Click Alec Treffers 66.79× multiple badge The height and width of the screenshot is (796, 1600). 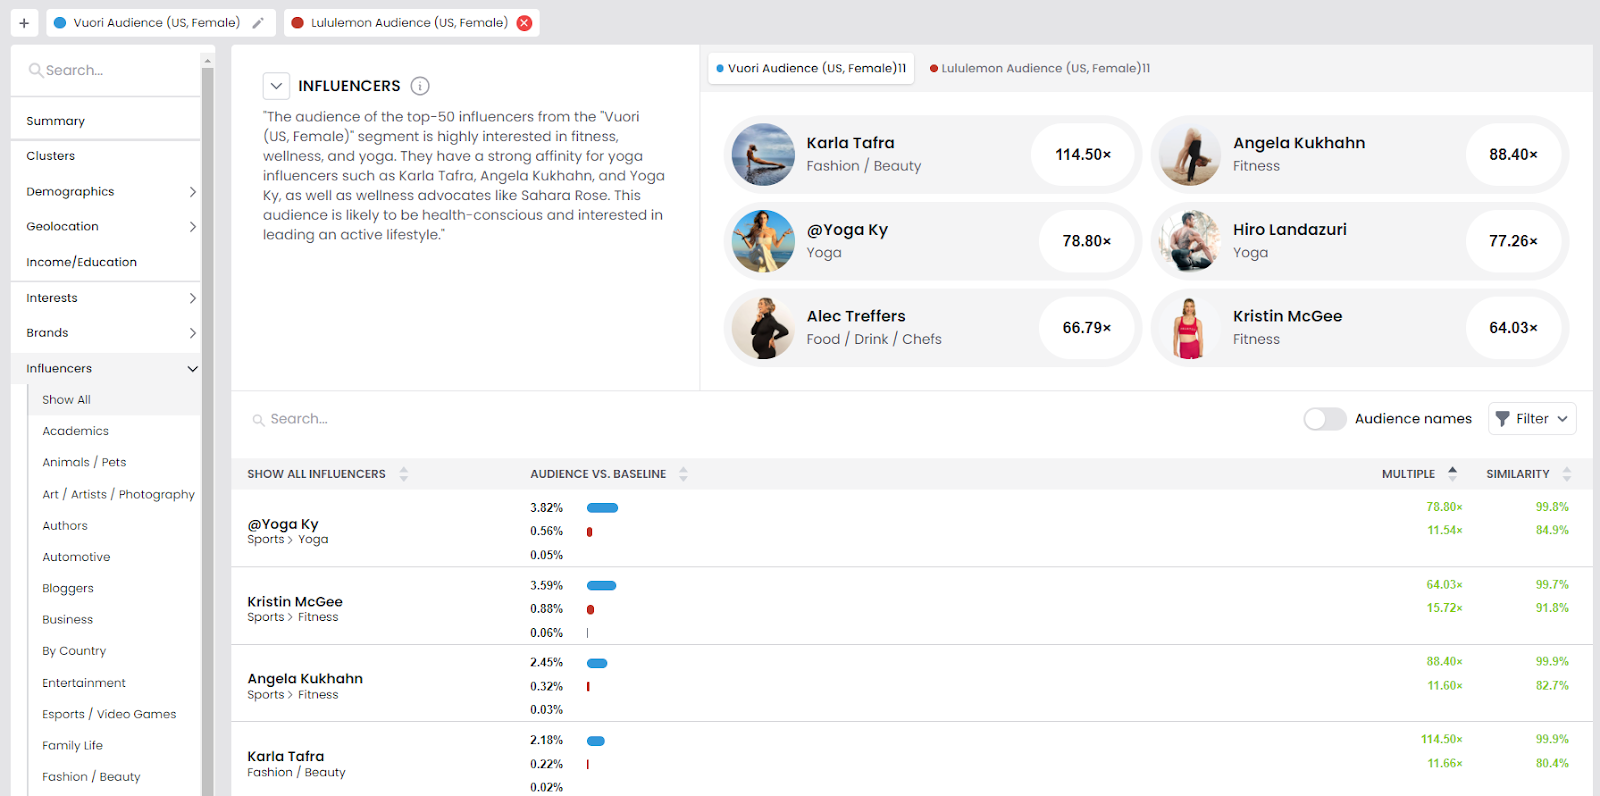point(1087,328)
